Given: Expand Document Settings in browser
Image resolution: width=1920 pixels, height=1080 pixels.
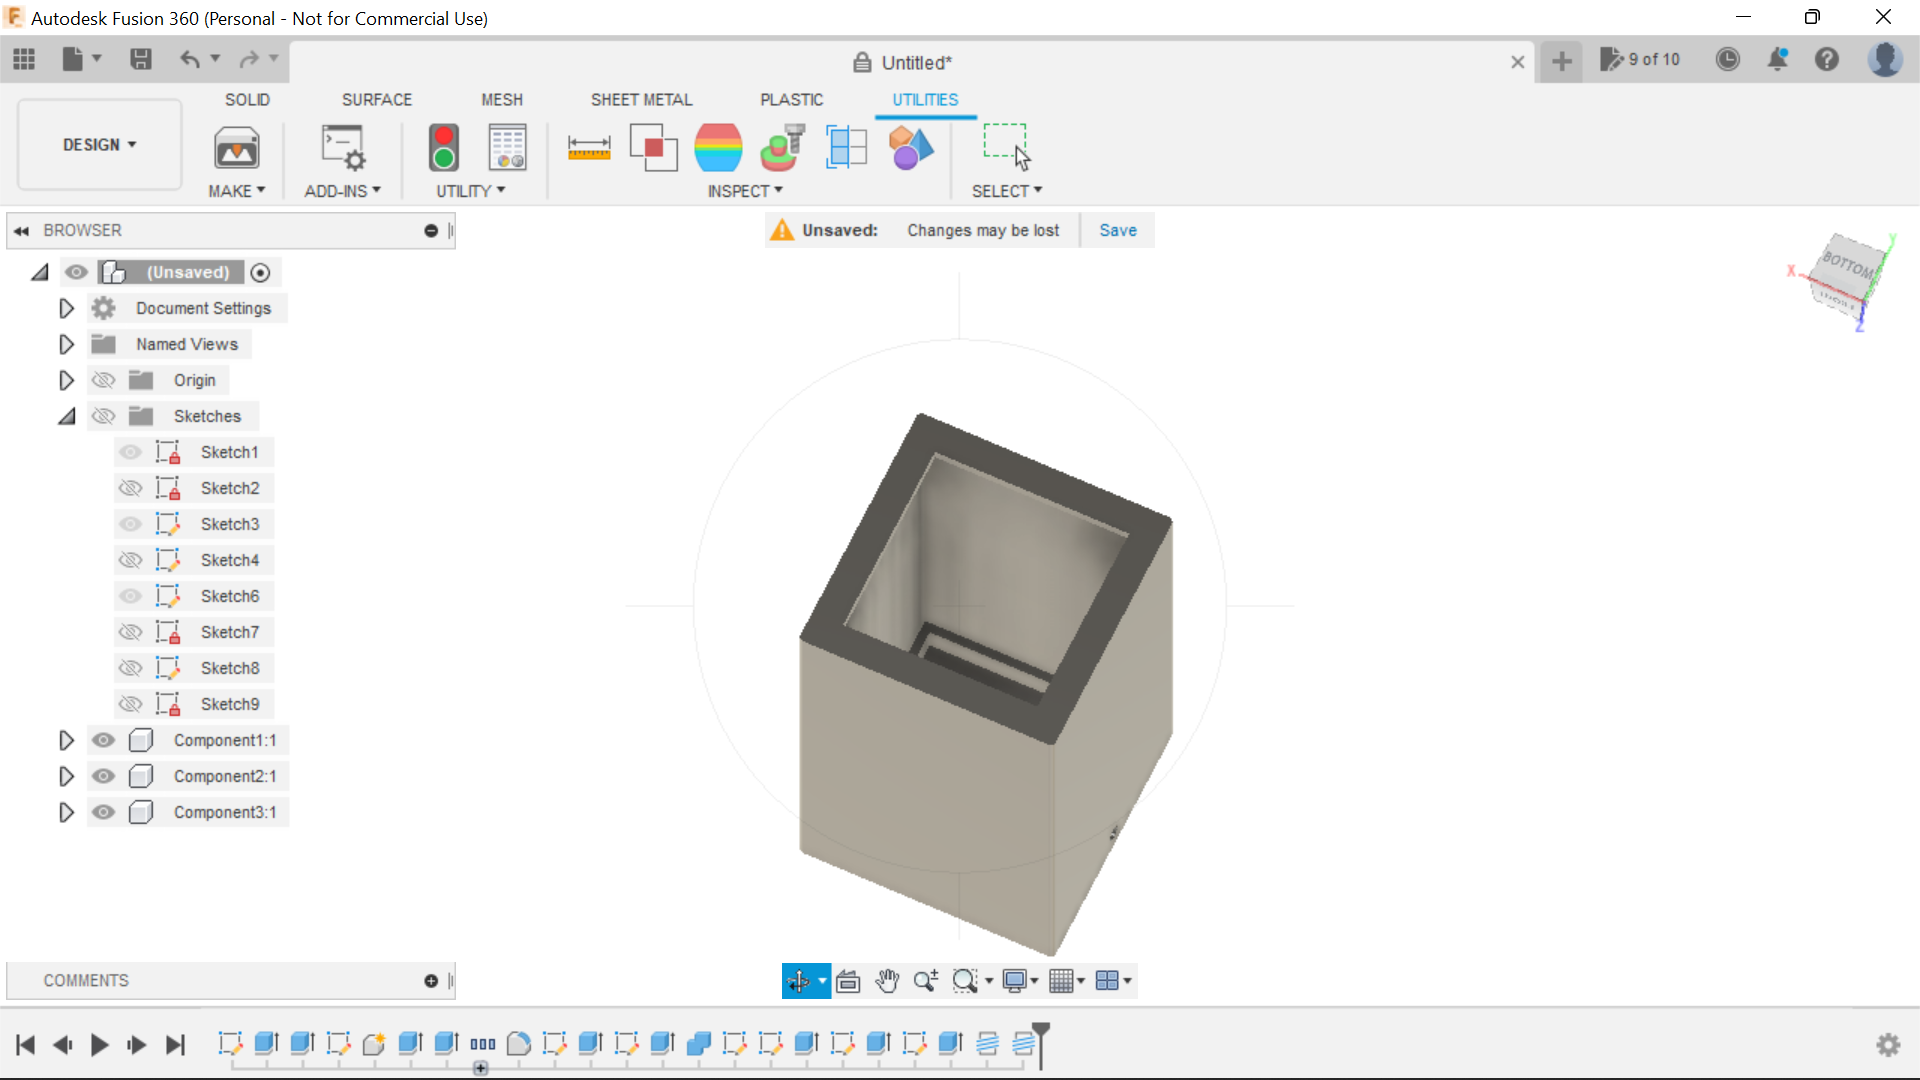Looking at the screenshot, I should pos(66,307).
